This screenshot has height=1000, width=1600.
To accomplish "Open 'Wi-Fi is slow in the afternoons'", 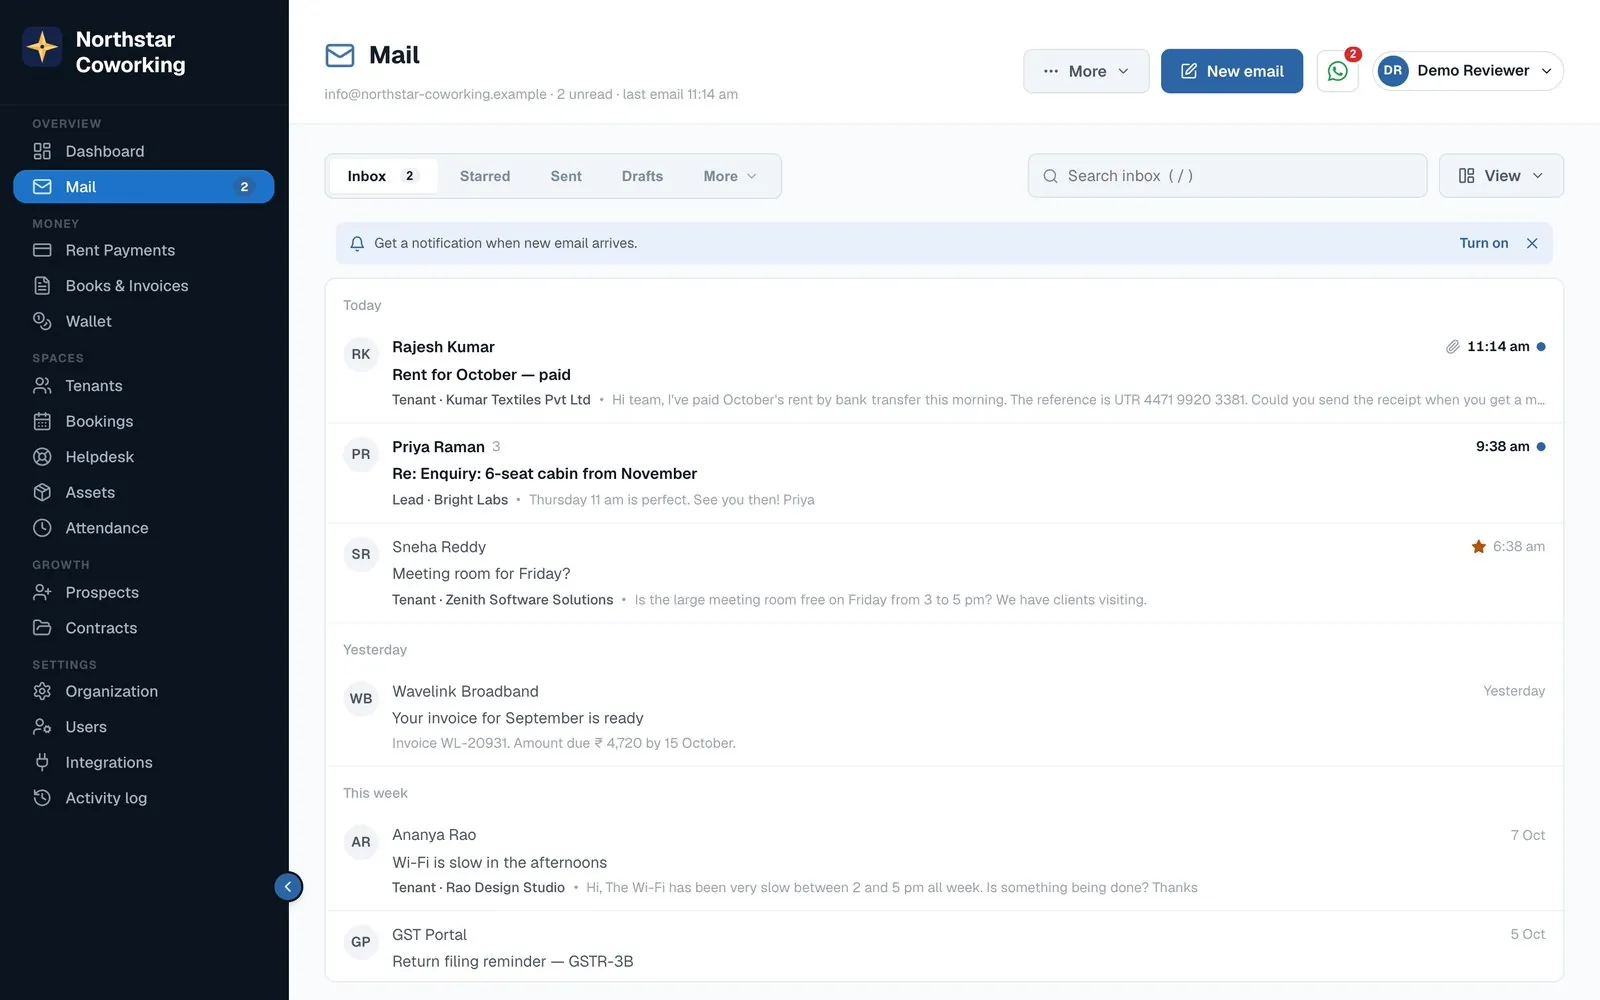I will 944,861.
